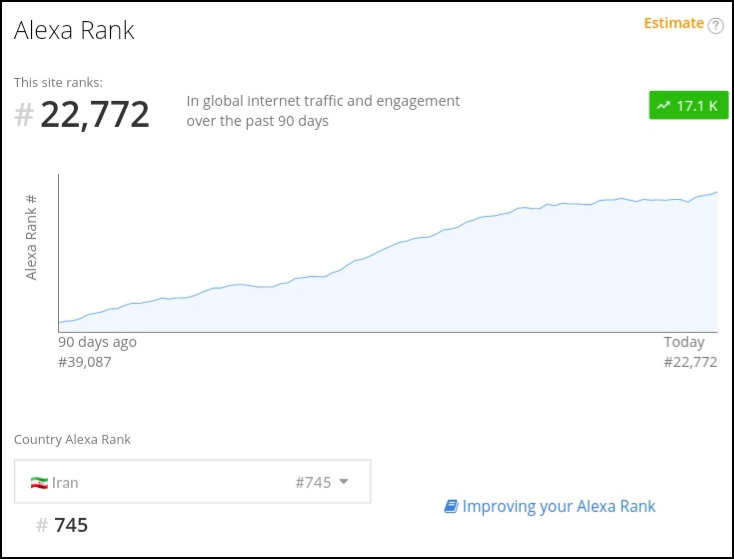
Task: Expand the country dropdown arrow
Action: (x=344, y=481)
